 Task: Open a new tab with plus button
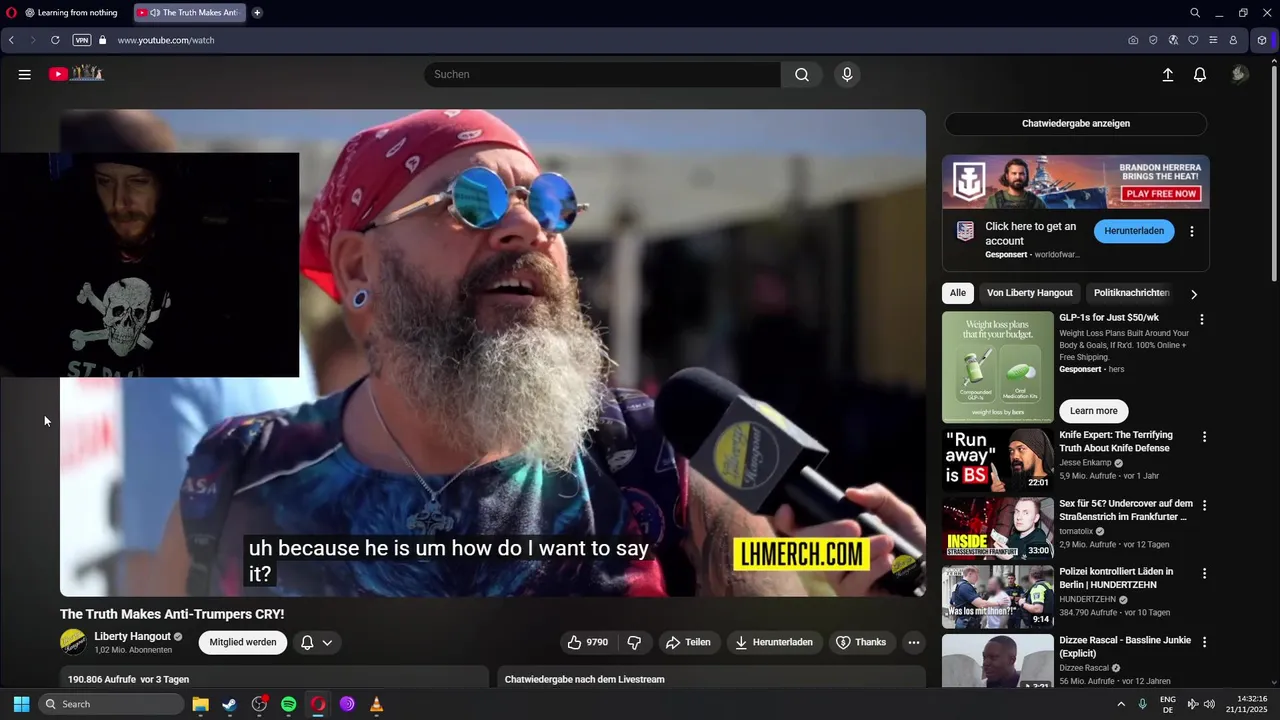coord(257,13)
